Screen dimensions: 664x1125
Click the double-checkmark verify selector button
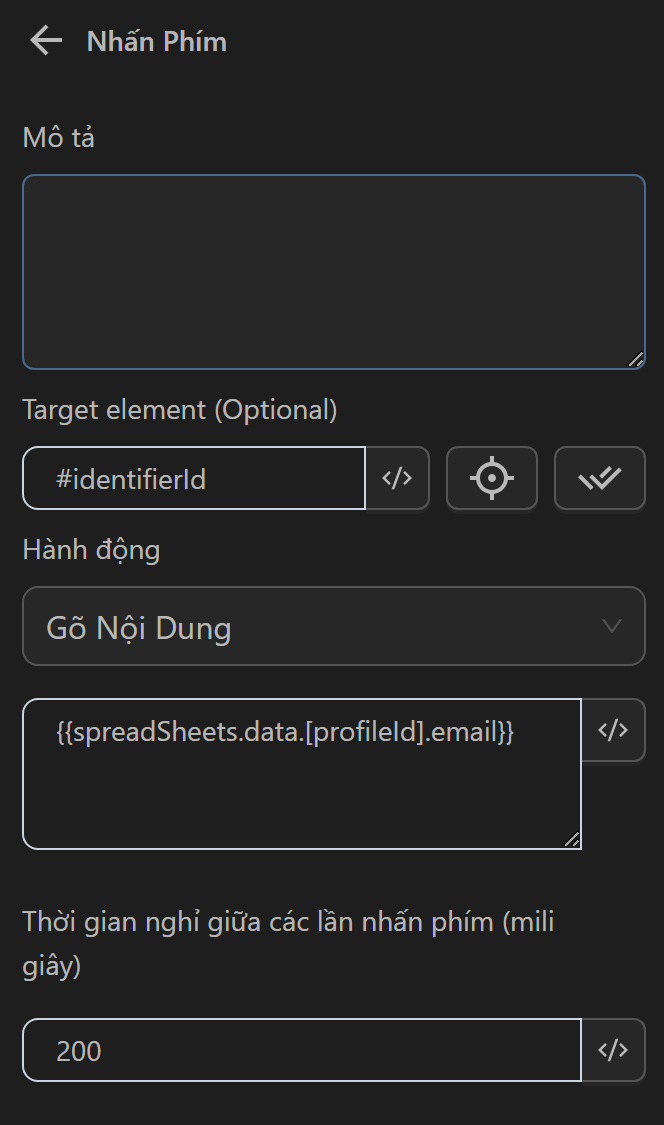click(x=599, y=478)
